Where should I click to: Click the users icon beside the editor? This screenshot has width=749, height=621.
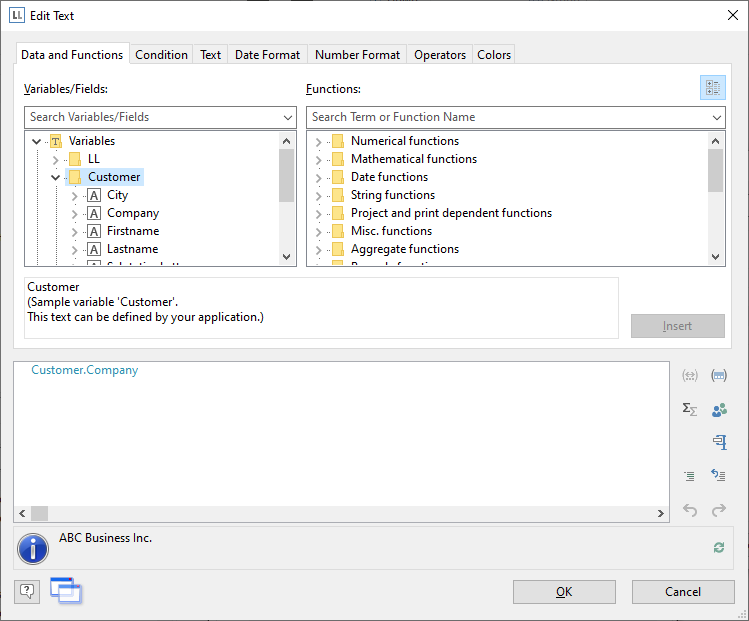coord(718,409)
